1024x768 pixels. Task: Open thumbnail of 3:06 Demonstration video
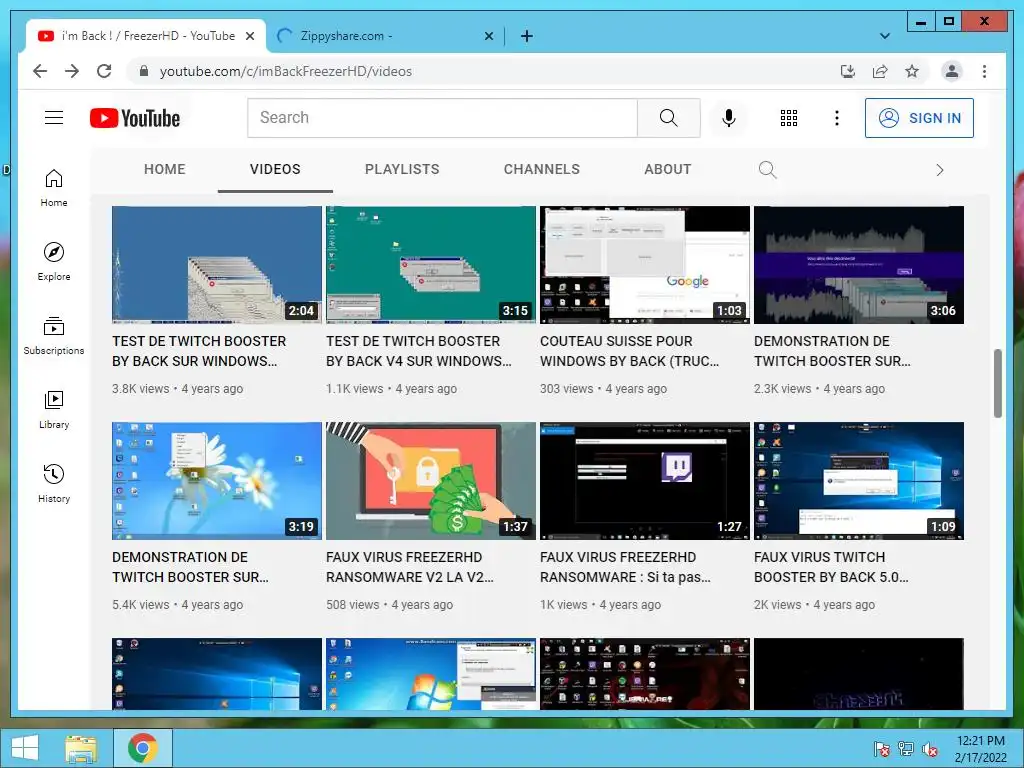click(859, 264)
